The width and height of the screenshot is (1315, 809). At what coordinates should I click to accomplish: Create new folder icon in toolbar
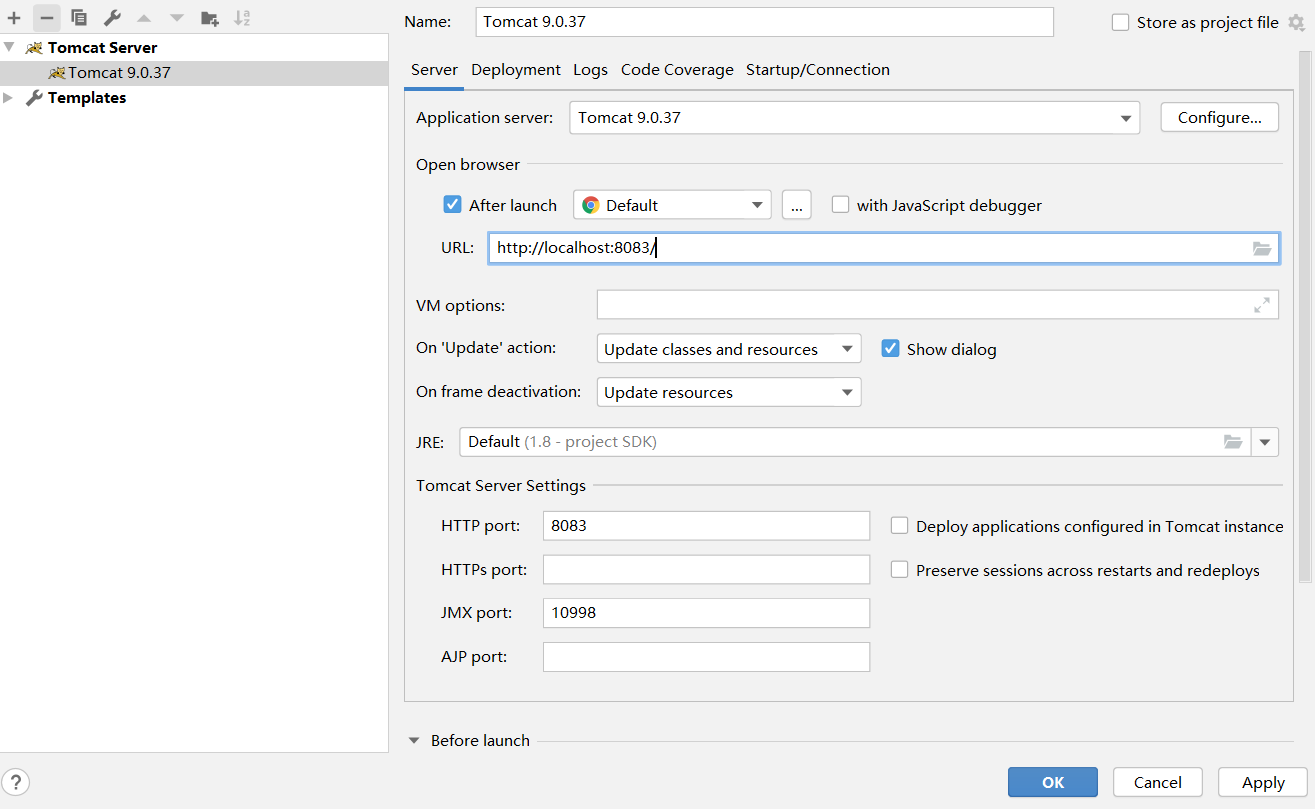(209, 18)
